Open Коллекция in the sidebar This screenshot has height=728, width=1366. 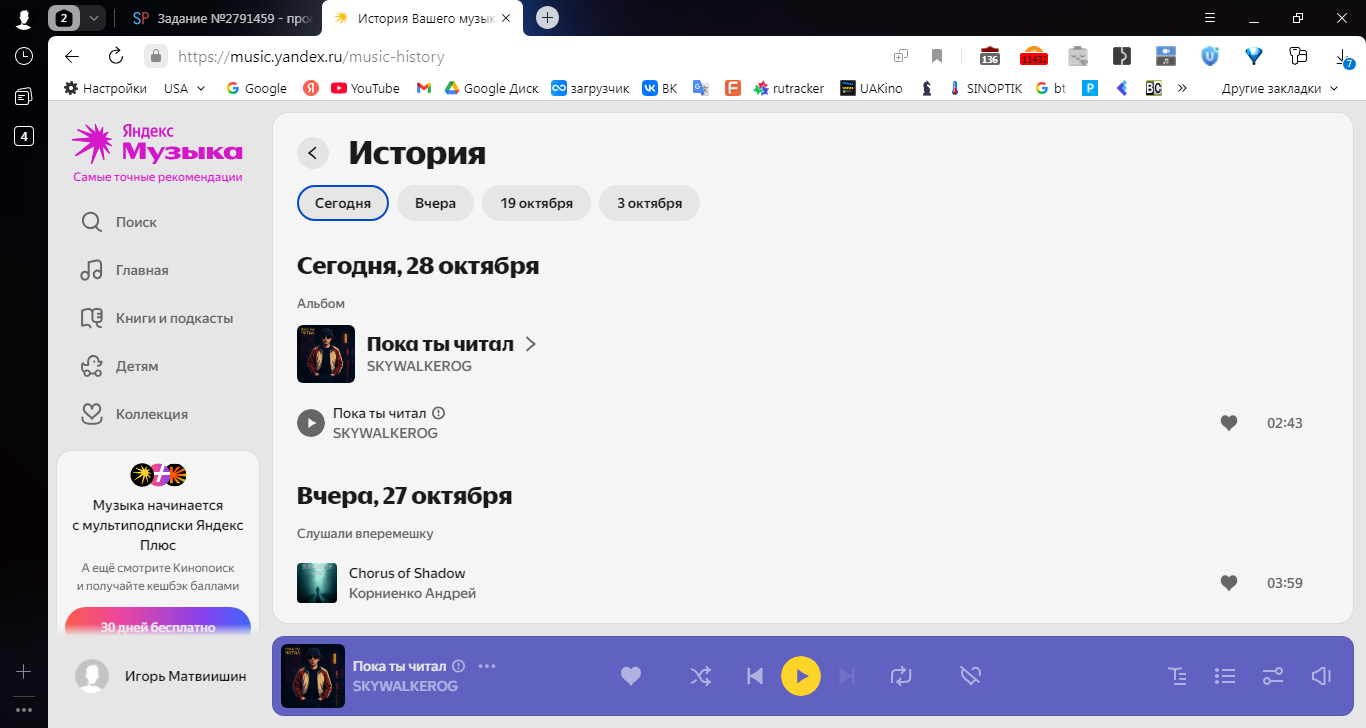point(135,414)
